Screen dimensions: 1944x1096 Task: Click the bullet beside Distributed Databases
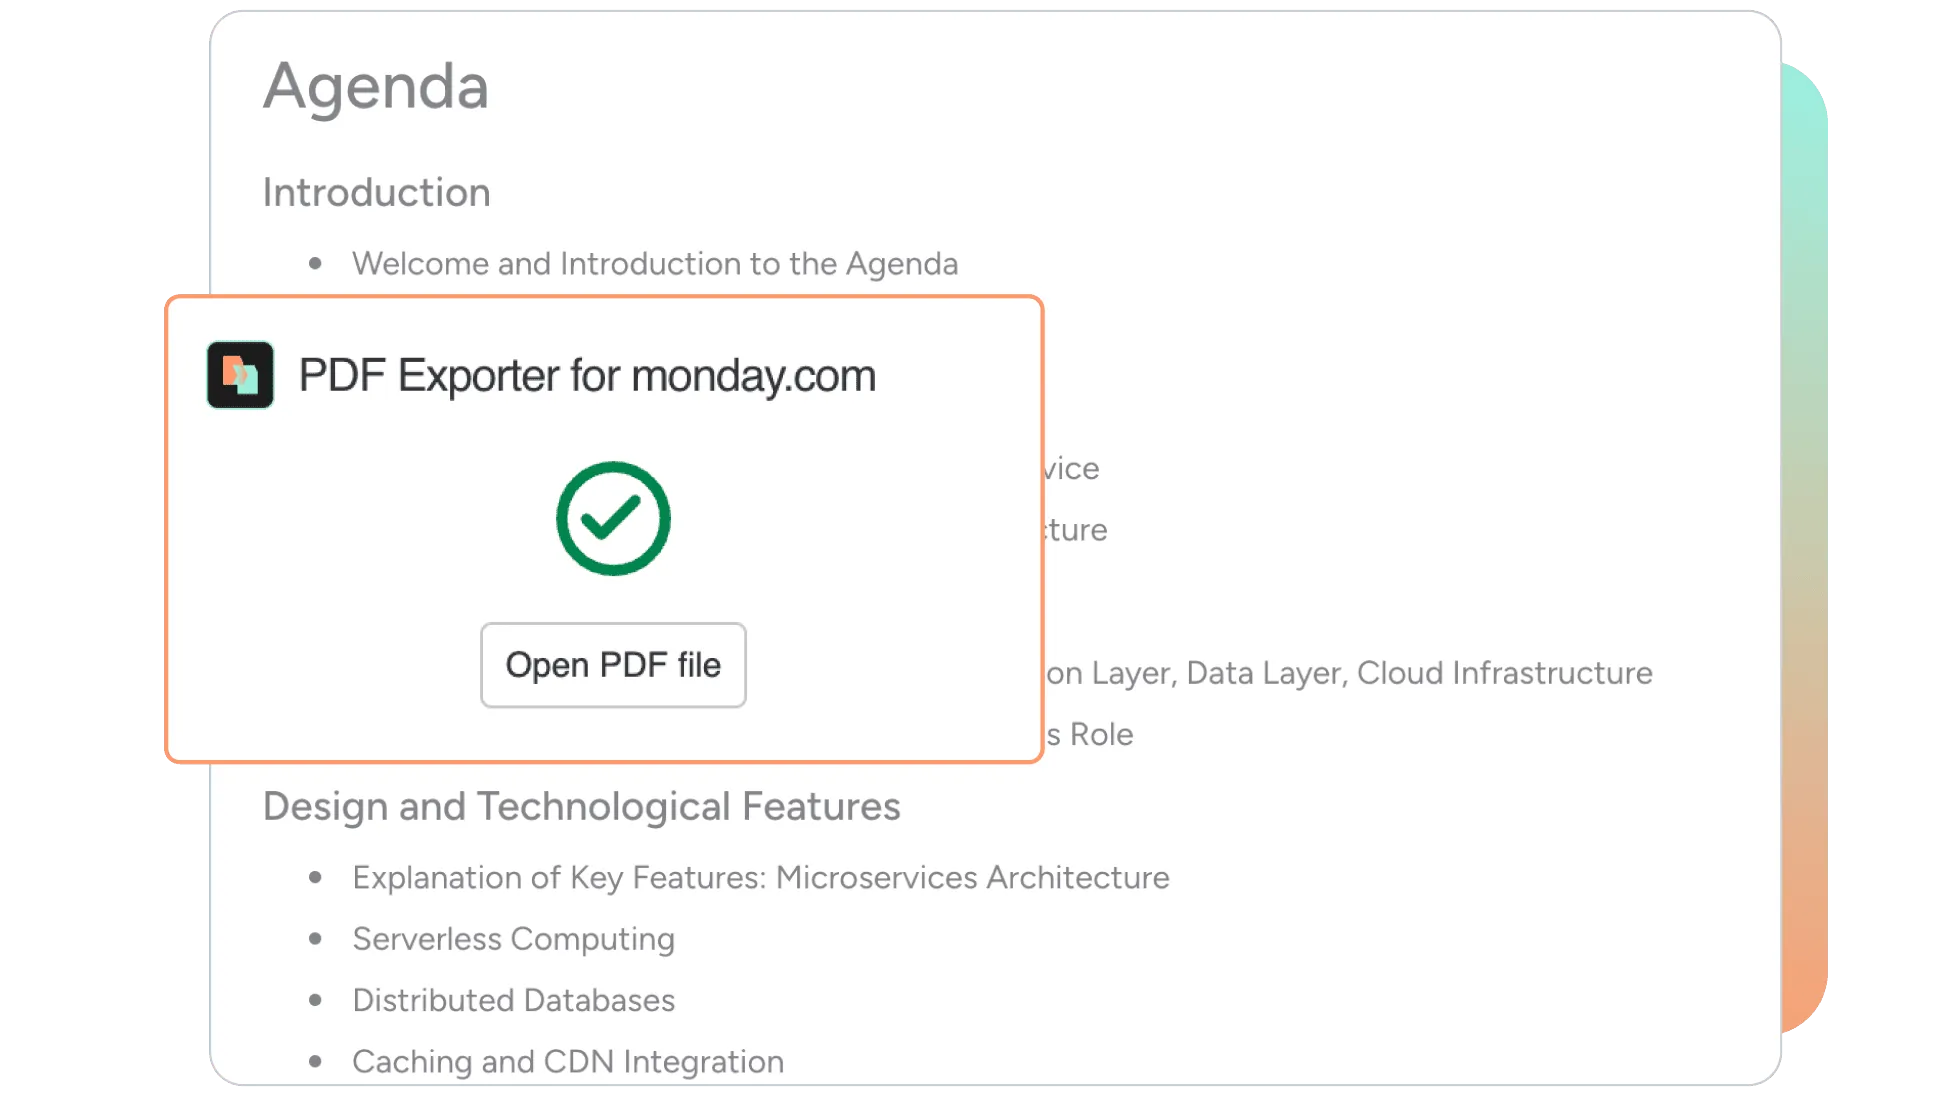tap(316, 1000)
